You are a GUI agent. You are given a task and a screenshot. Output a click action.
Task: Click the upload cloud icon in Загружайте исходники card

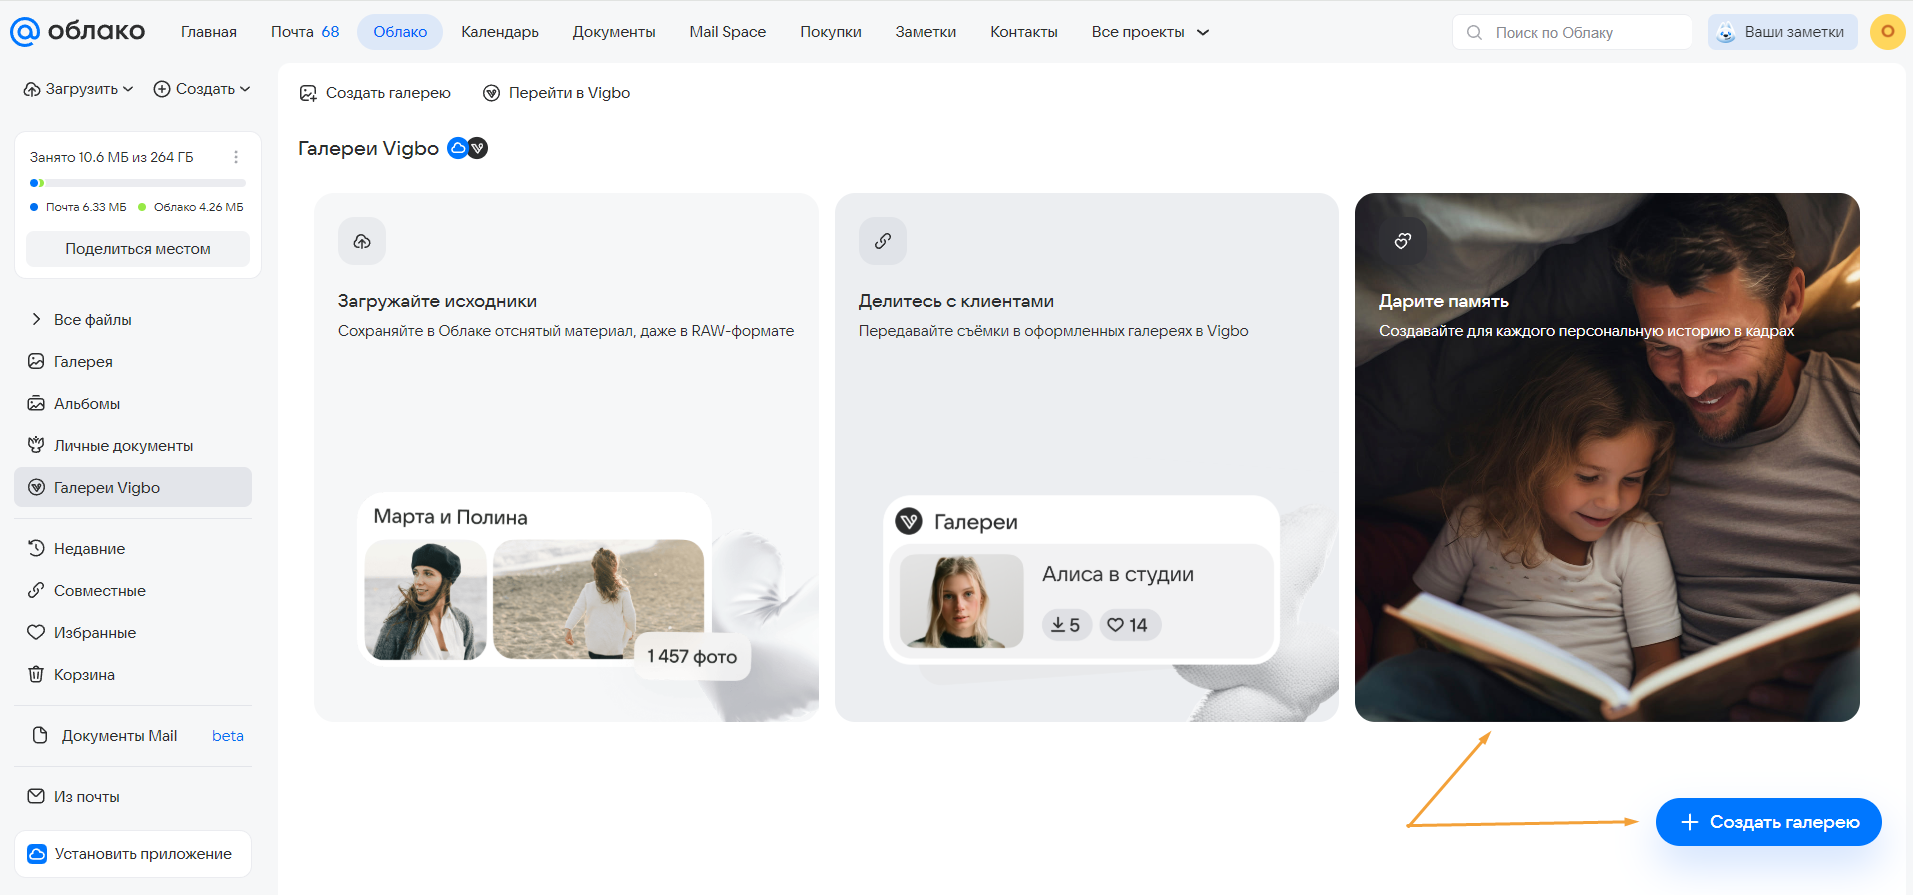point(362,241)
